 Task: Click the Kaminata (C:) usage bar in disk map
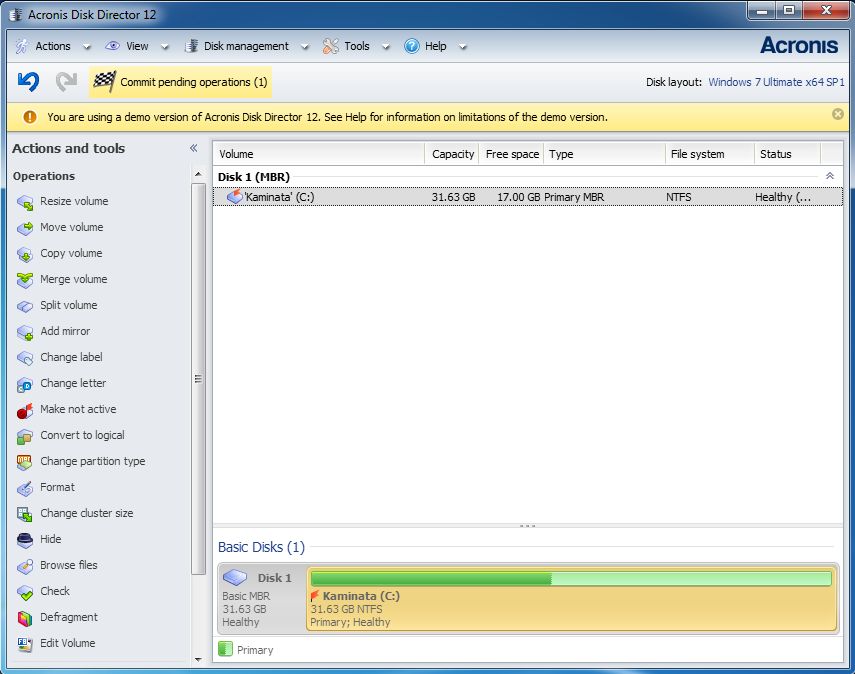pos(571,578)
